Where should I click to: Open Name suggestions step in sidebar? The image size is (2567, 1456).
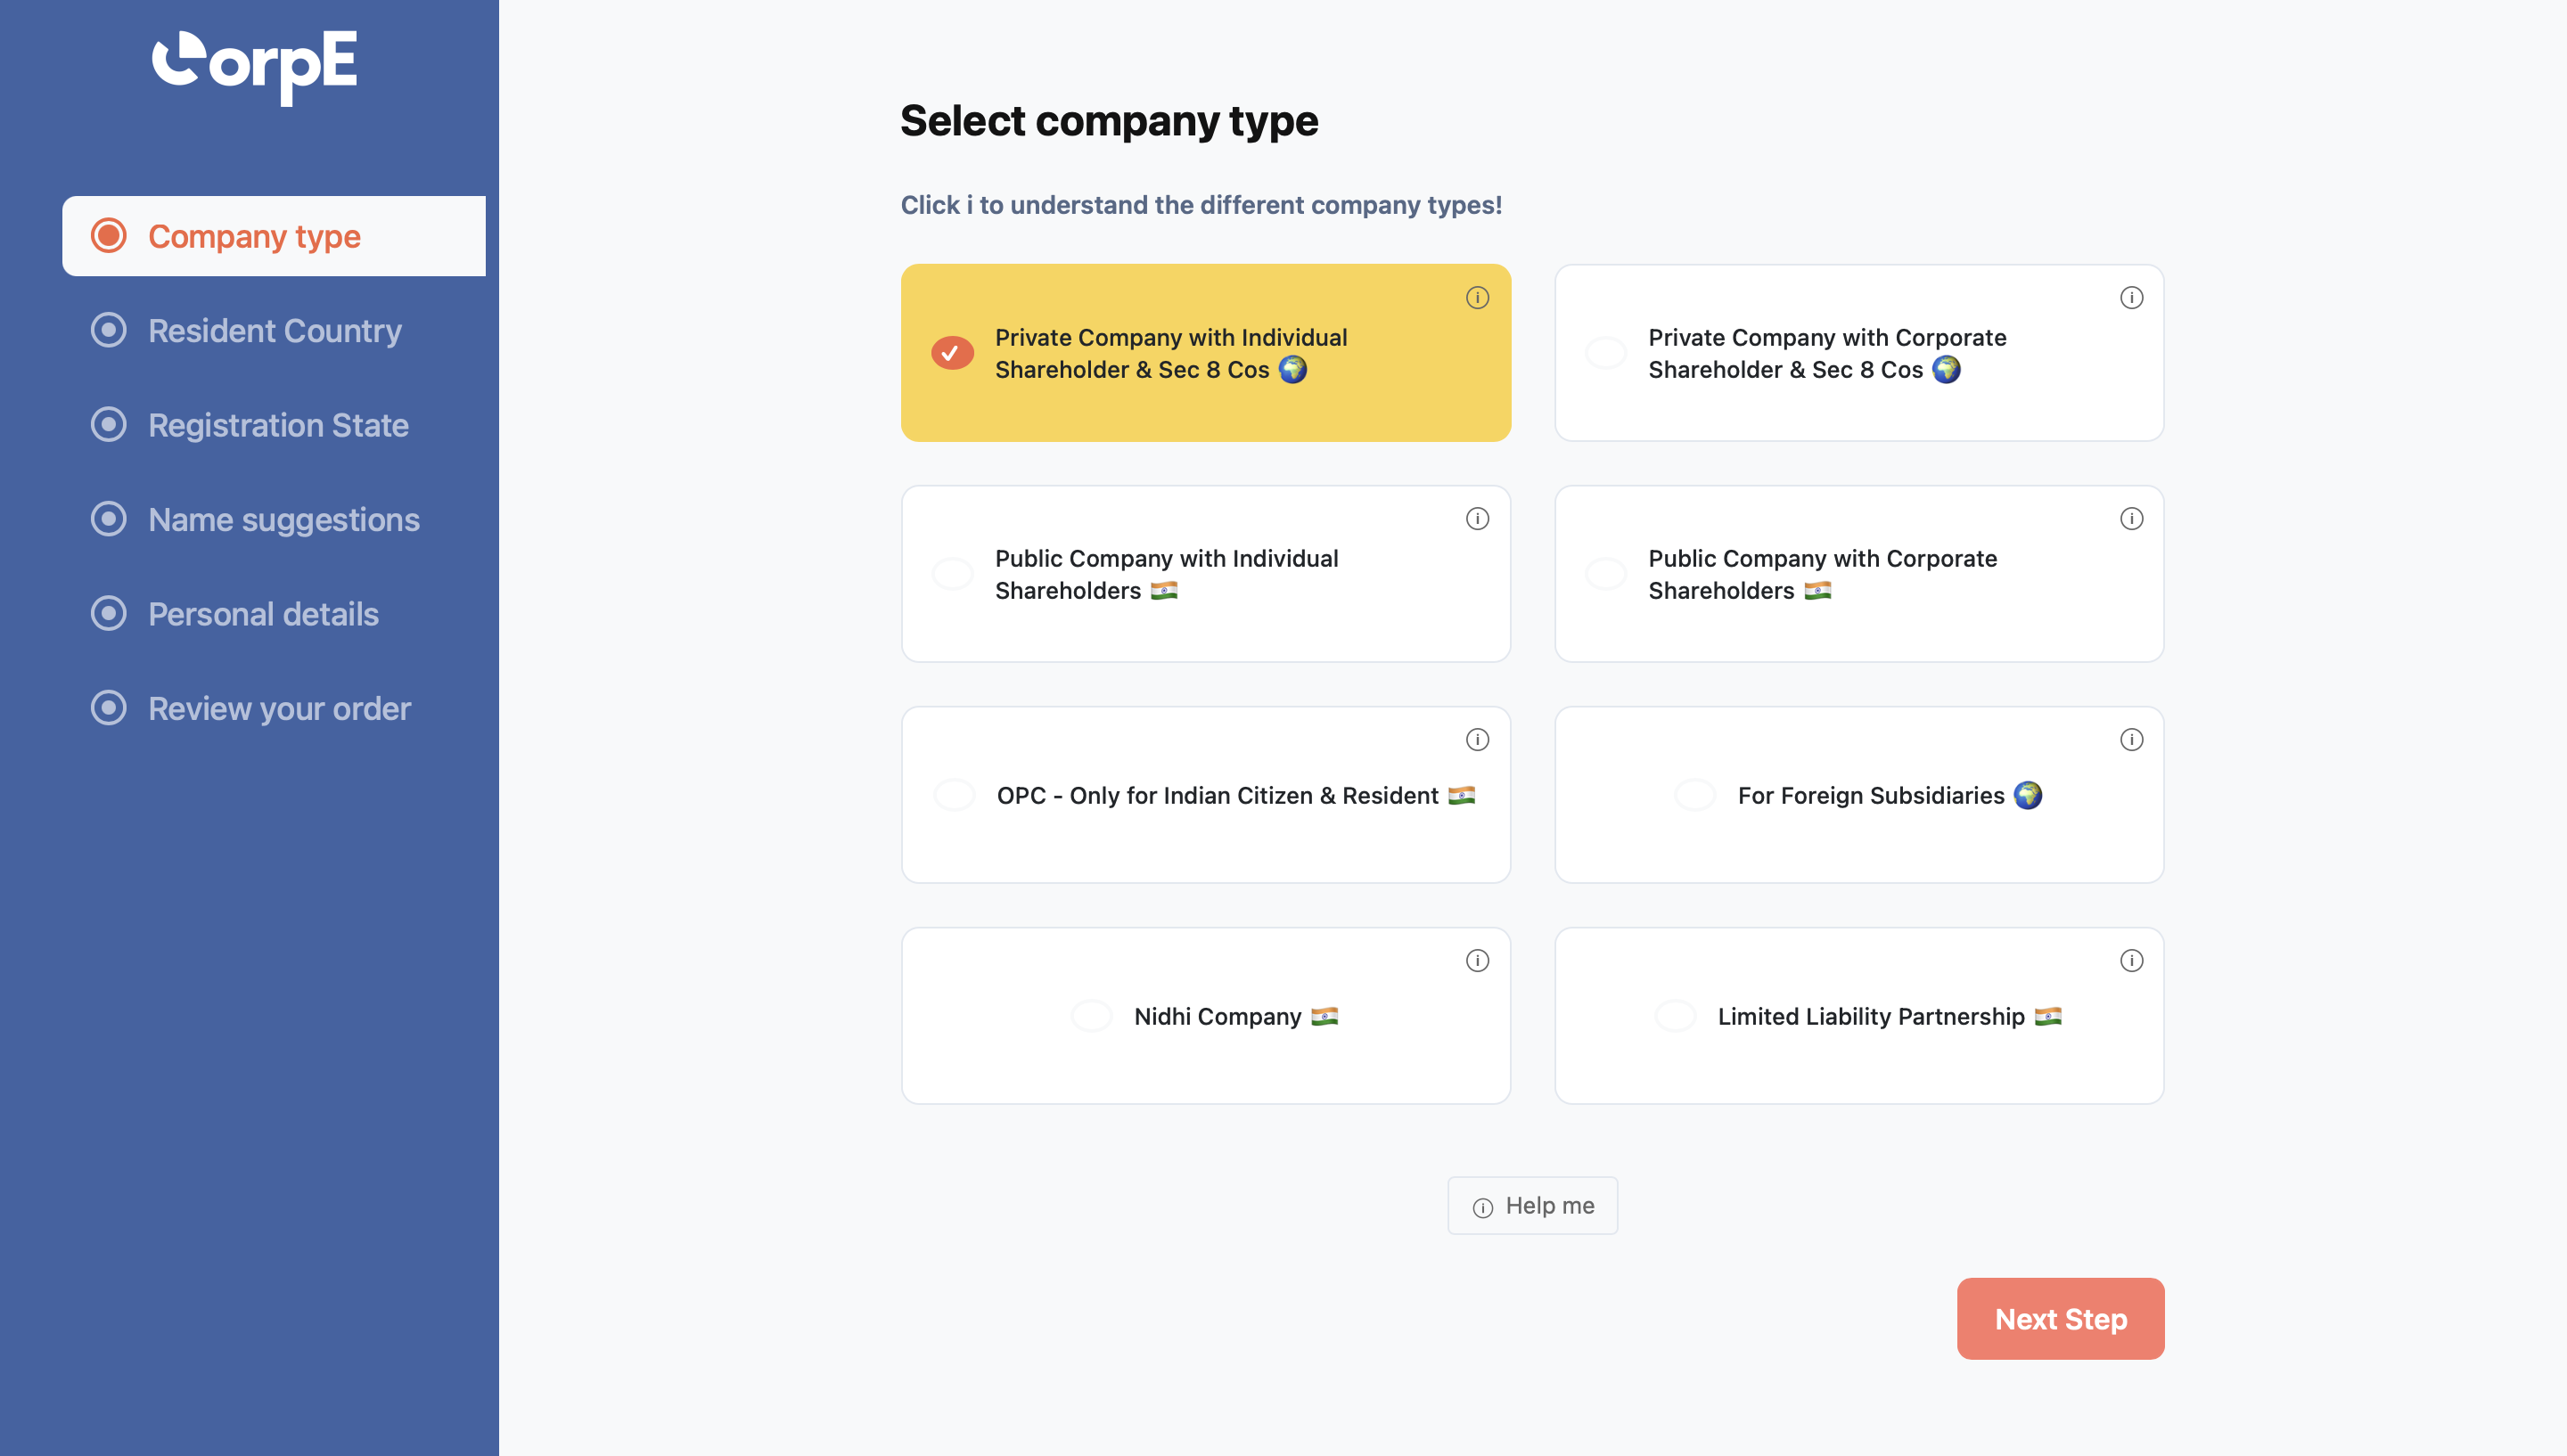point(283,520)
